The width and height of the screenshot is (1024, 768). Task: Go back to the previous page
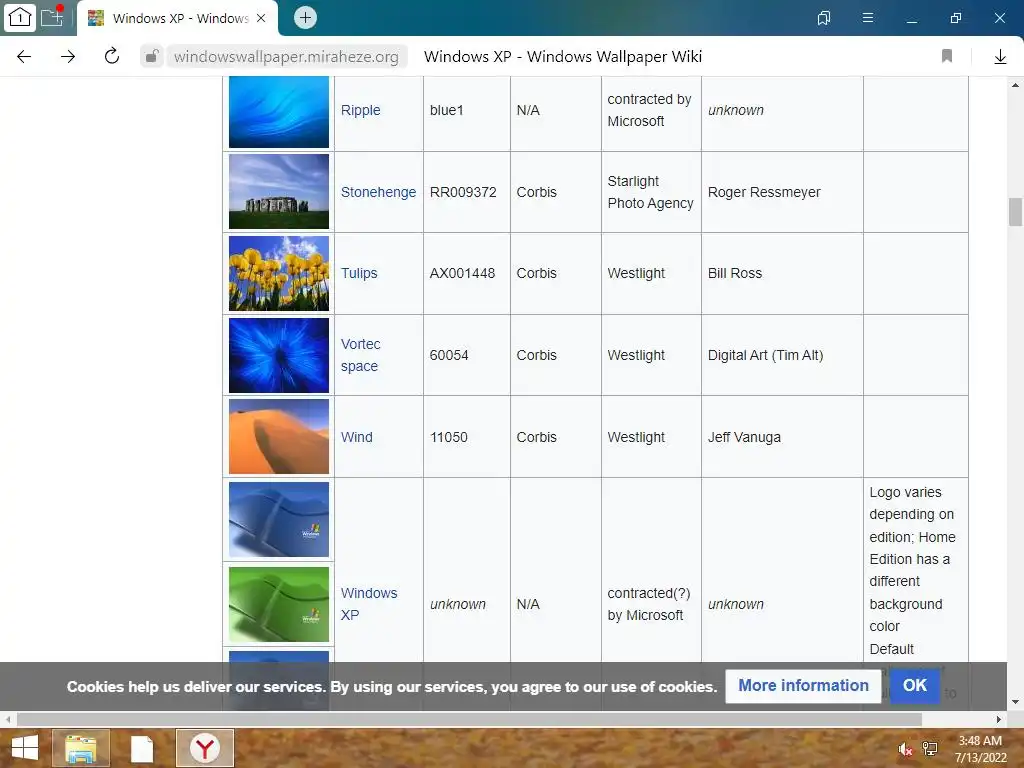tap(24, 57)
